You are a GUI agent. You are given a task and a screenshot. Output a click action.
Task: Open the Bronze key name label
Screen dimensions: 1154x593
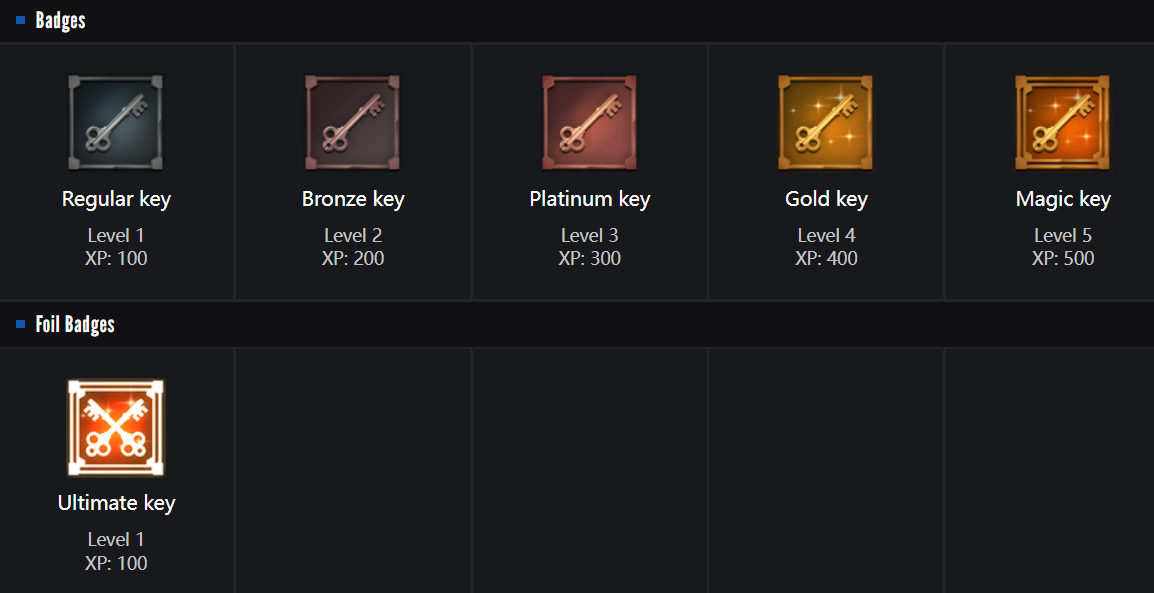(353, 199)
